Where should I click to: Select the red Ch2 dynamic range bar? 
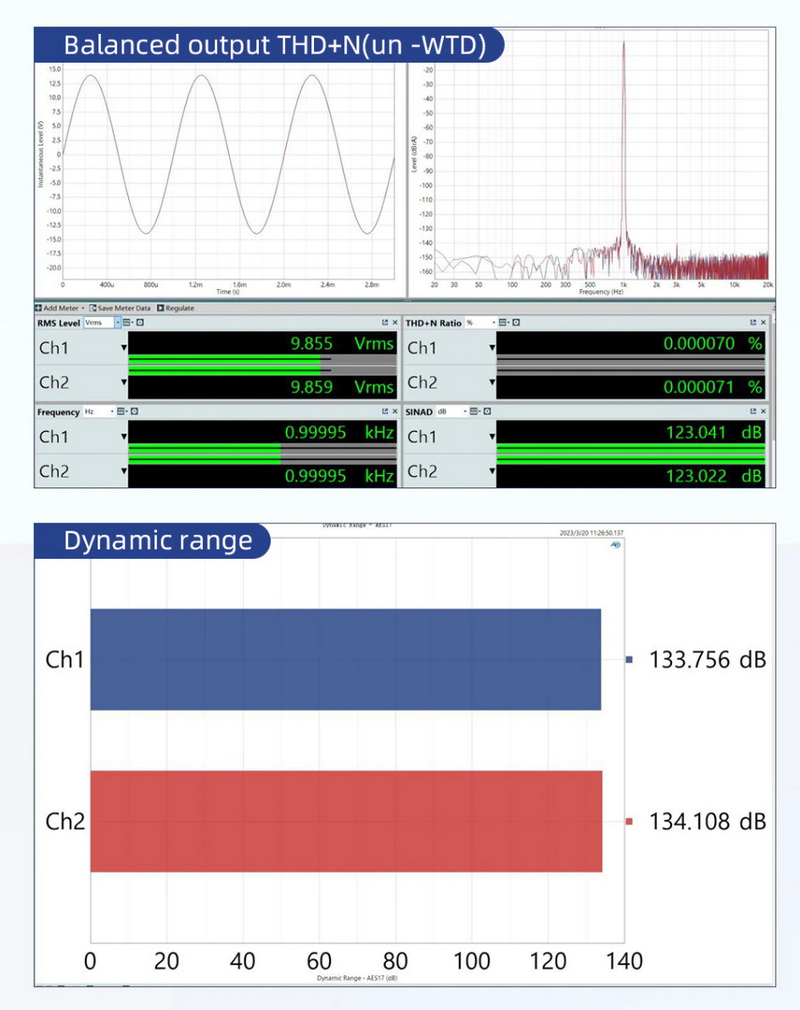346,821
